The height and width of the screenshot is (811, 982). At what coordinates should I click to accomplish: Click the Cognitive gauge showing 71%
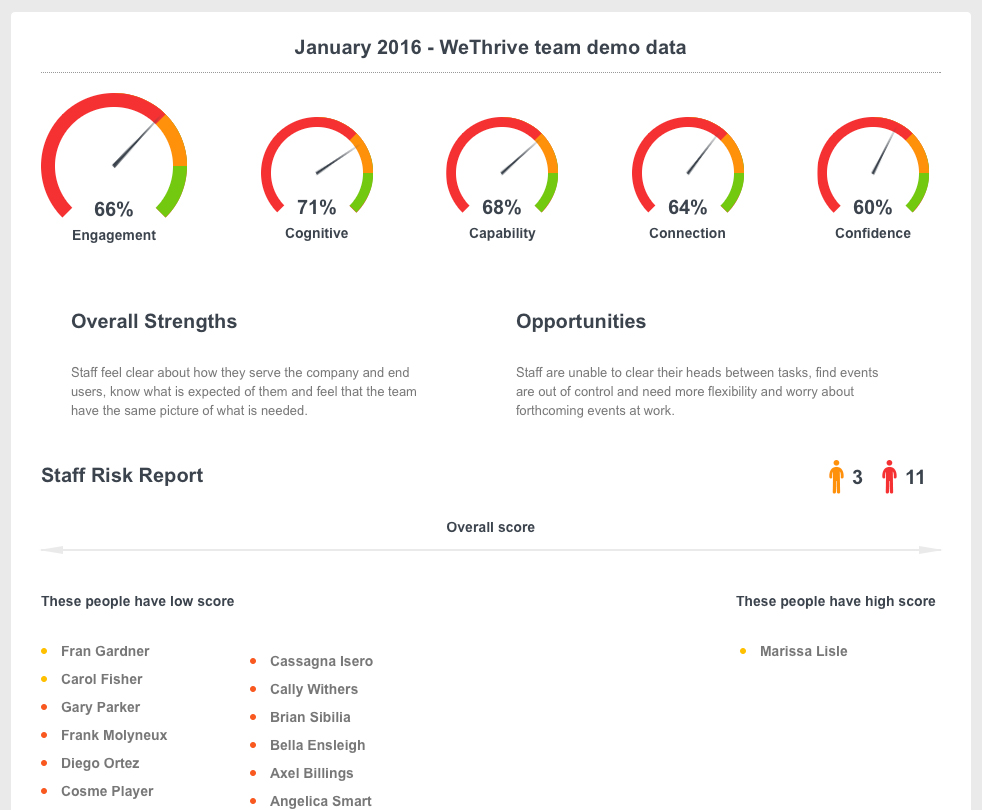coord(316,165)
